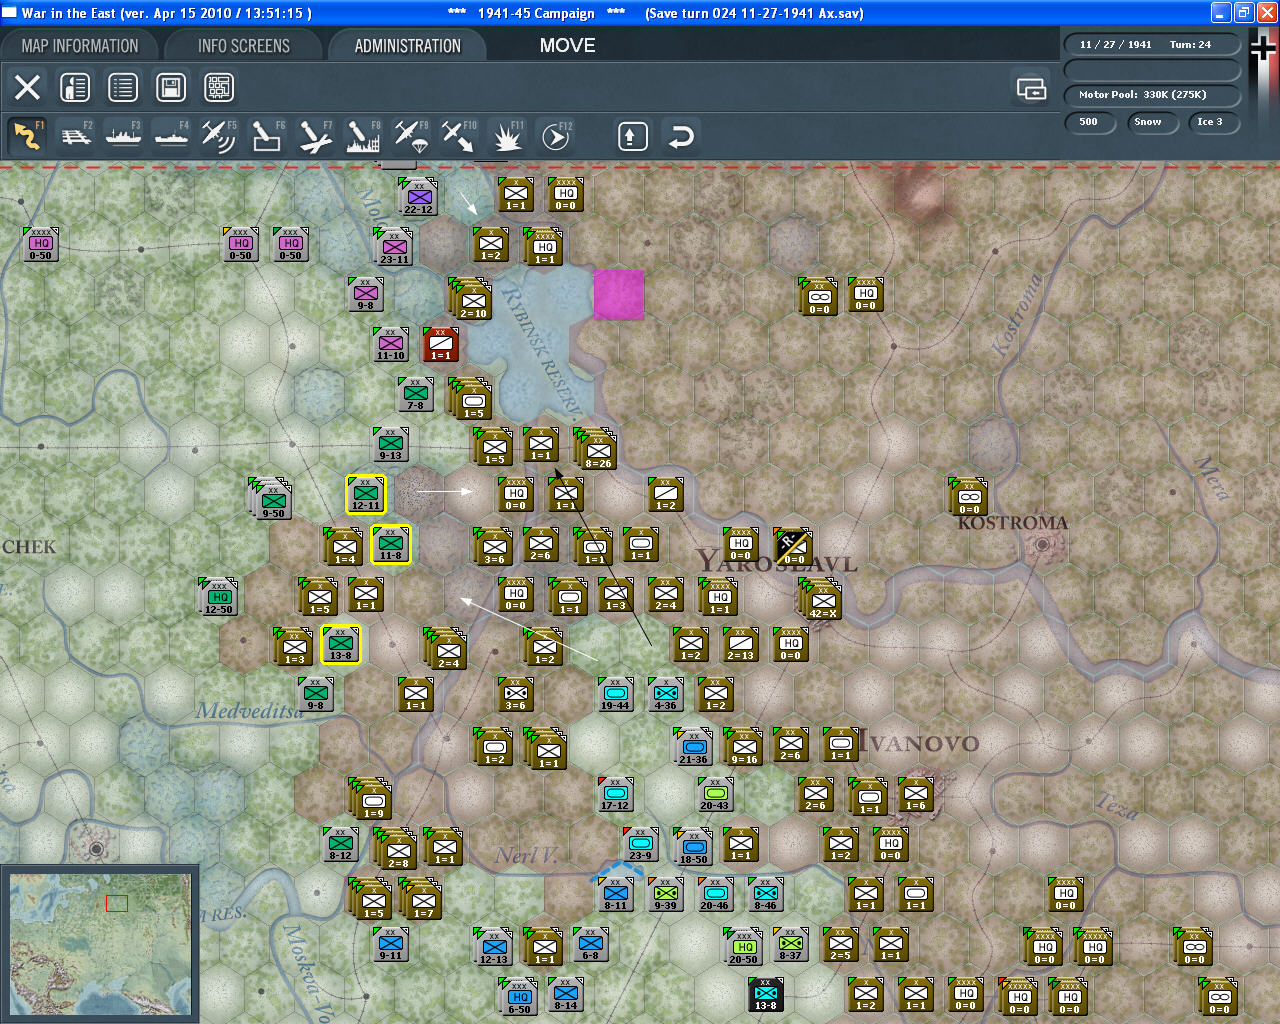Image resolution: width=1280 pixels, height=1024 pixels.
Task: Select the 17-12 unit counter
Action: (615, 794)
